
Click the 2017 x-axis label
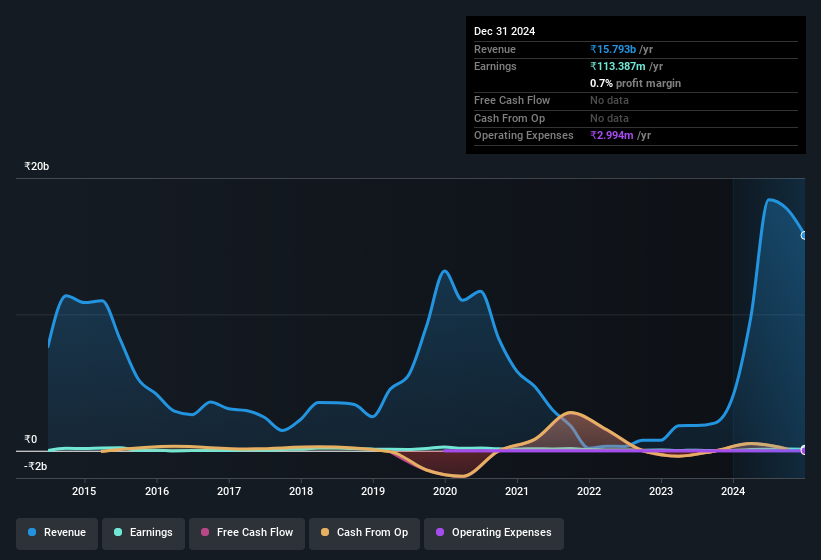click(x=229, y=491)
